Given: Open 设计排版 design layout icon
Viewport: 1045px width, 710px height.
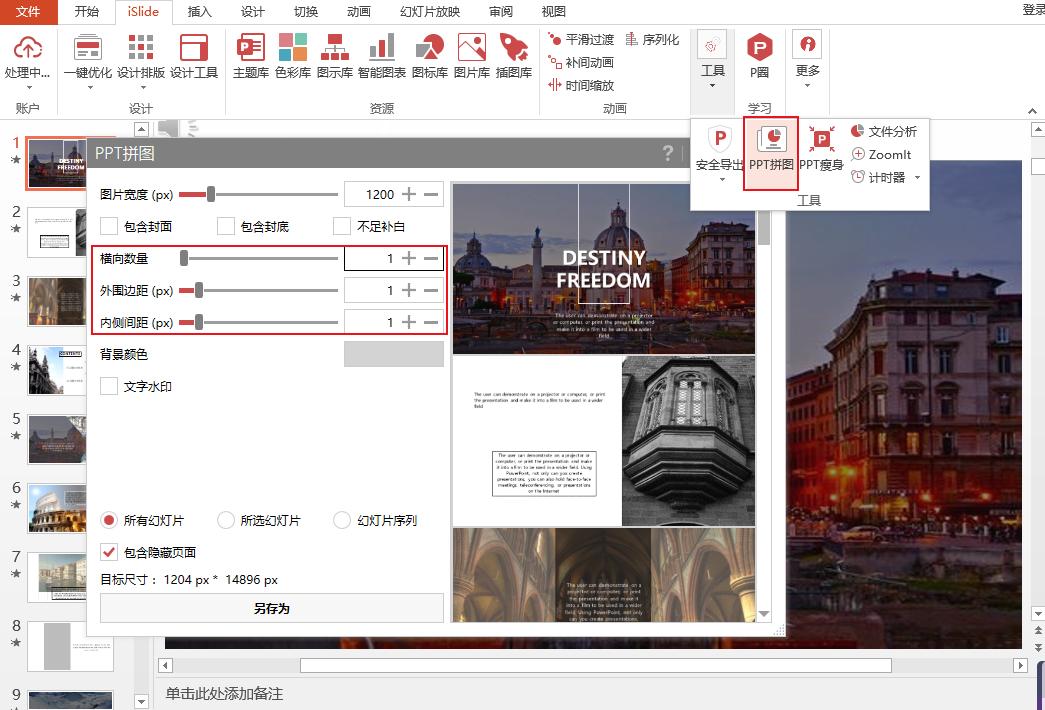Looking at the screenshot, I should pyautogui.click(x=141, y=48).
